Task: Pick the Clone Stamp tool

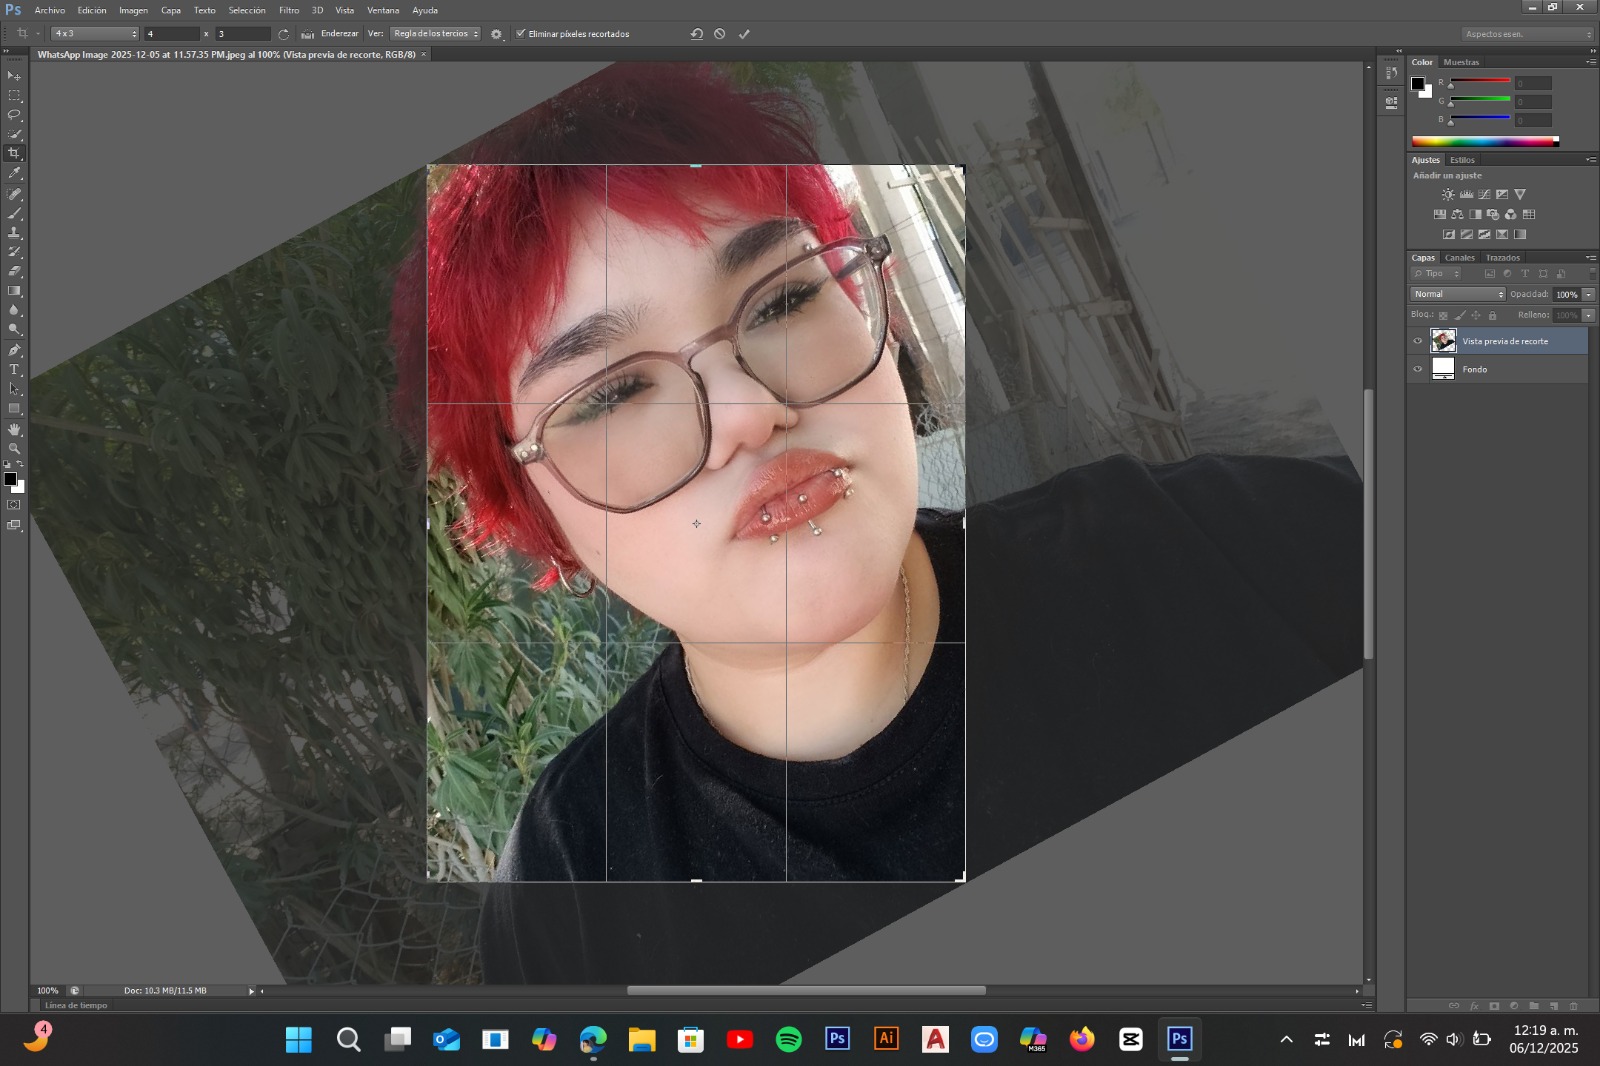Action: coord(14,233)
